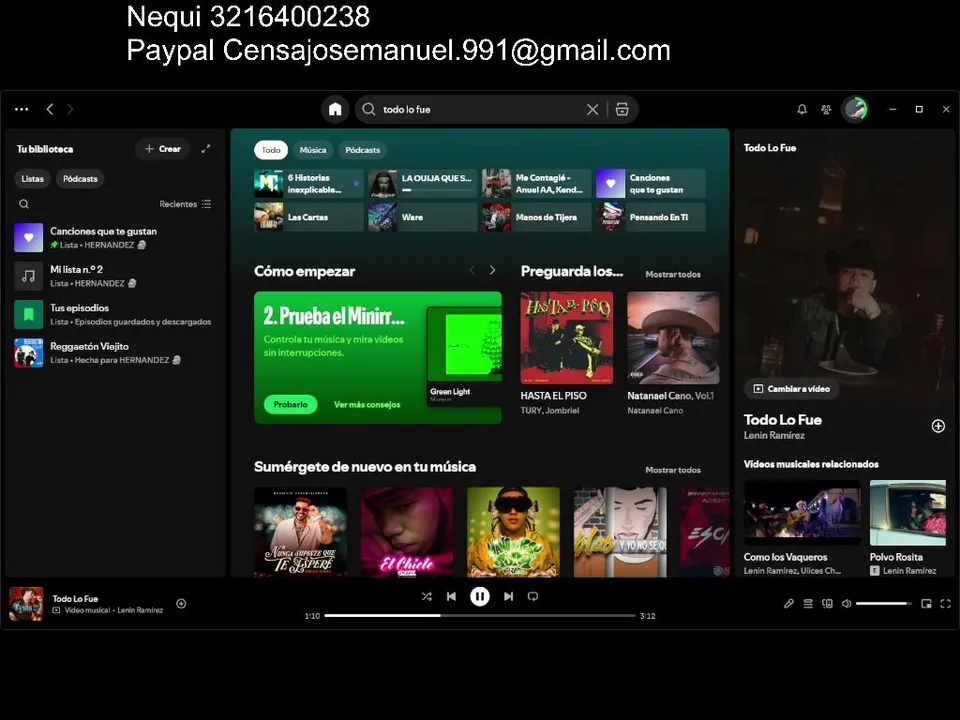Toggle shuffle playback
Viewport: 960px width, 720px height.
click(427, 596)
